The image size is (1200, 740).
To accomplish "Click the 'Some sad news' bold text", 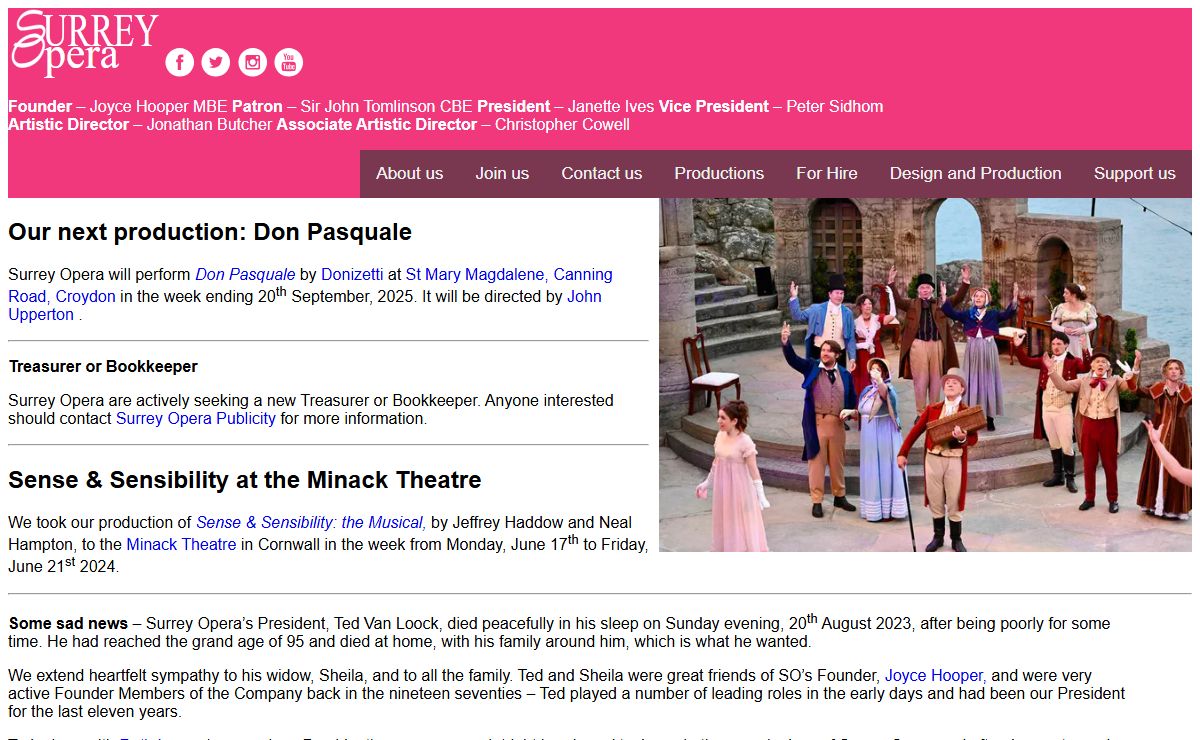I will [68, 623].
